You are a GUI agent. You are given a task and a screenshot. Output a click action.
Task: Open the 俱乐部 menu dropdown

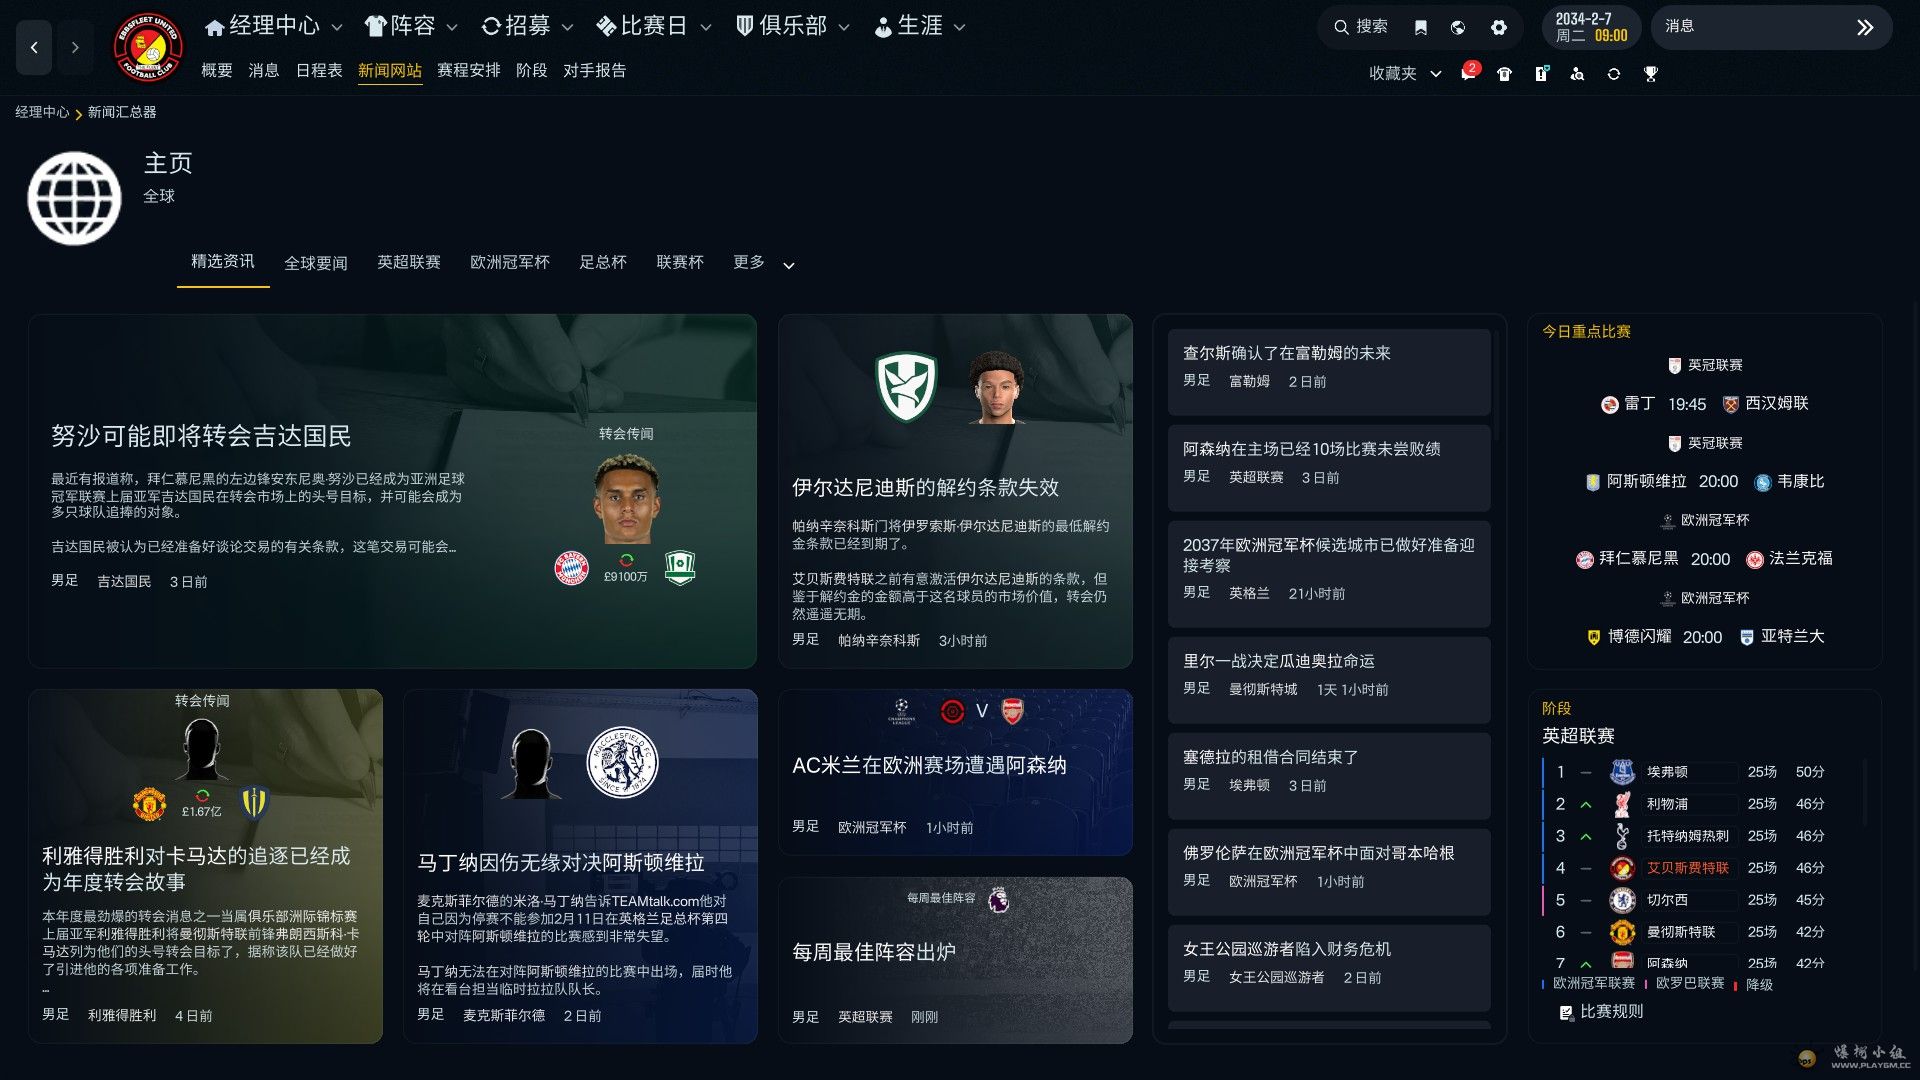click(x=793, y=26)
